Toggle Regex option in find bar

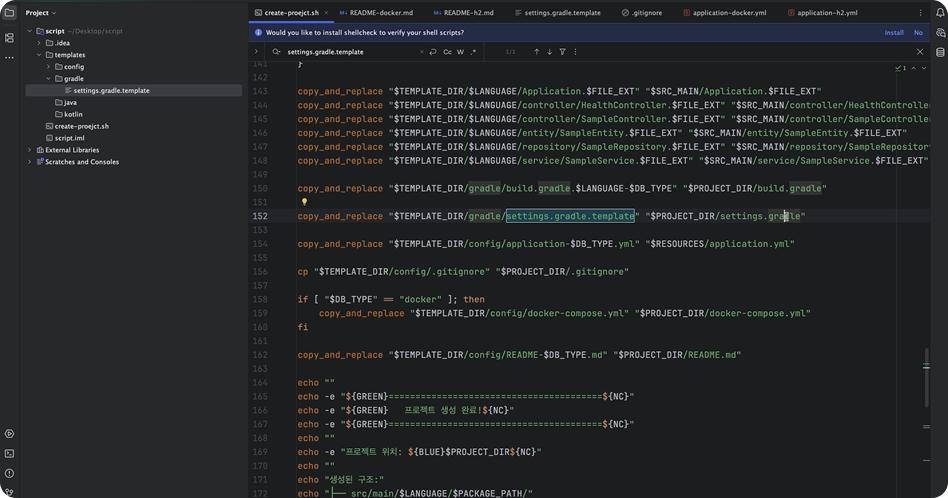[x=473, y=52]
